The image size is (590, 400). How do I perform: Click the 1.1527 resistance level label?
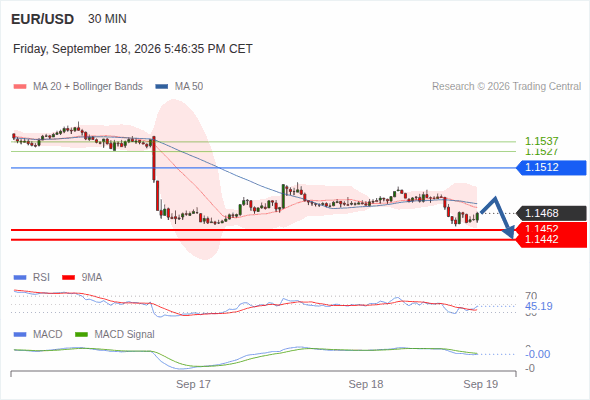(541, 152)
